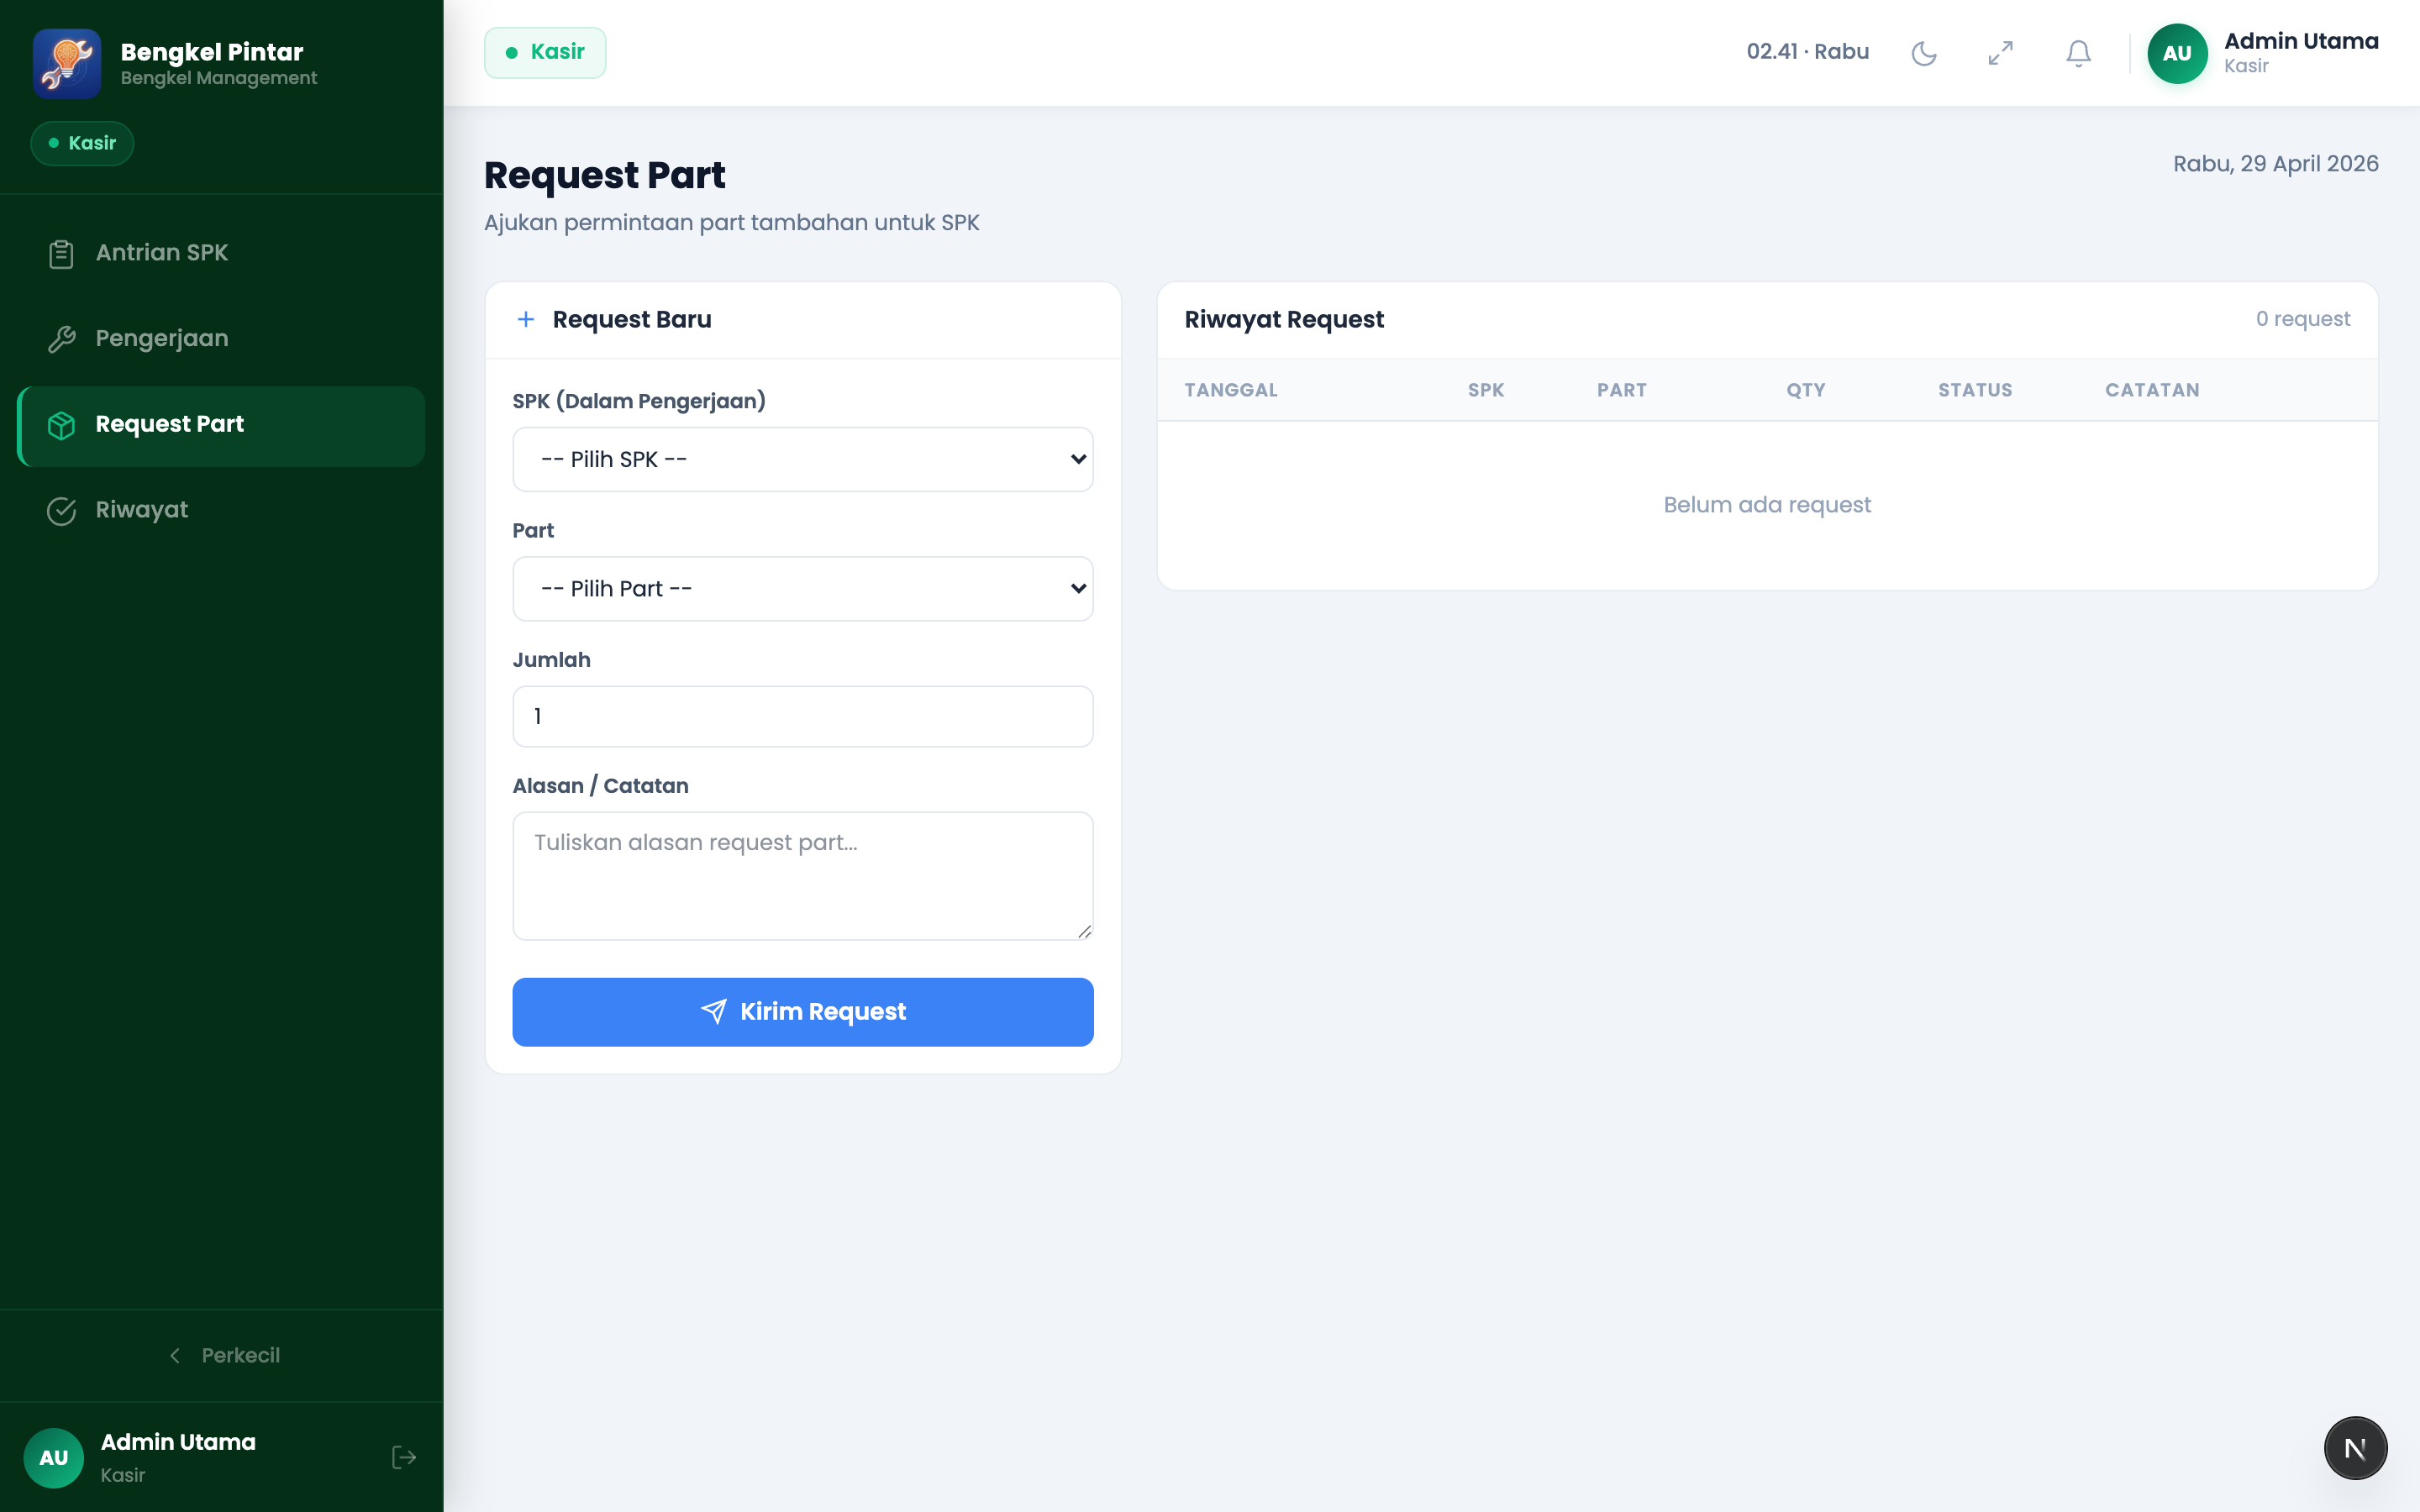Collapse sidebar with Perkecil
2420x1512 pixels.
[x=224, y=1355]
